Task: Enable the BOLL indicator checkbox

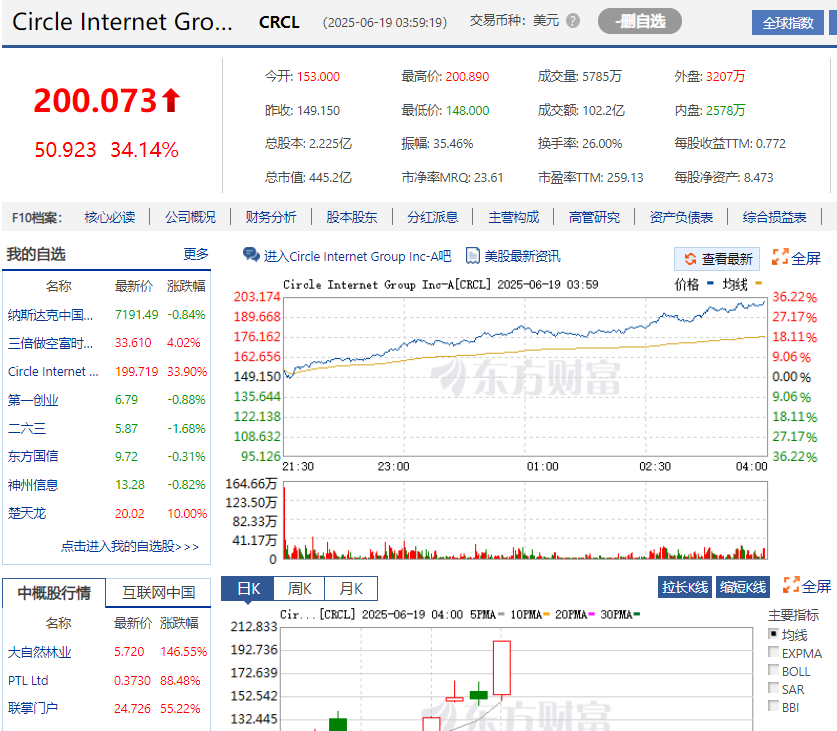Action: 773,670
